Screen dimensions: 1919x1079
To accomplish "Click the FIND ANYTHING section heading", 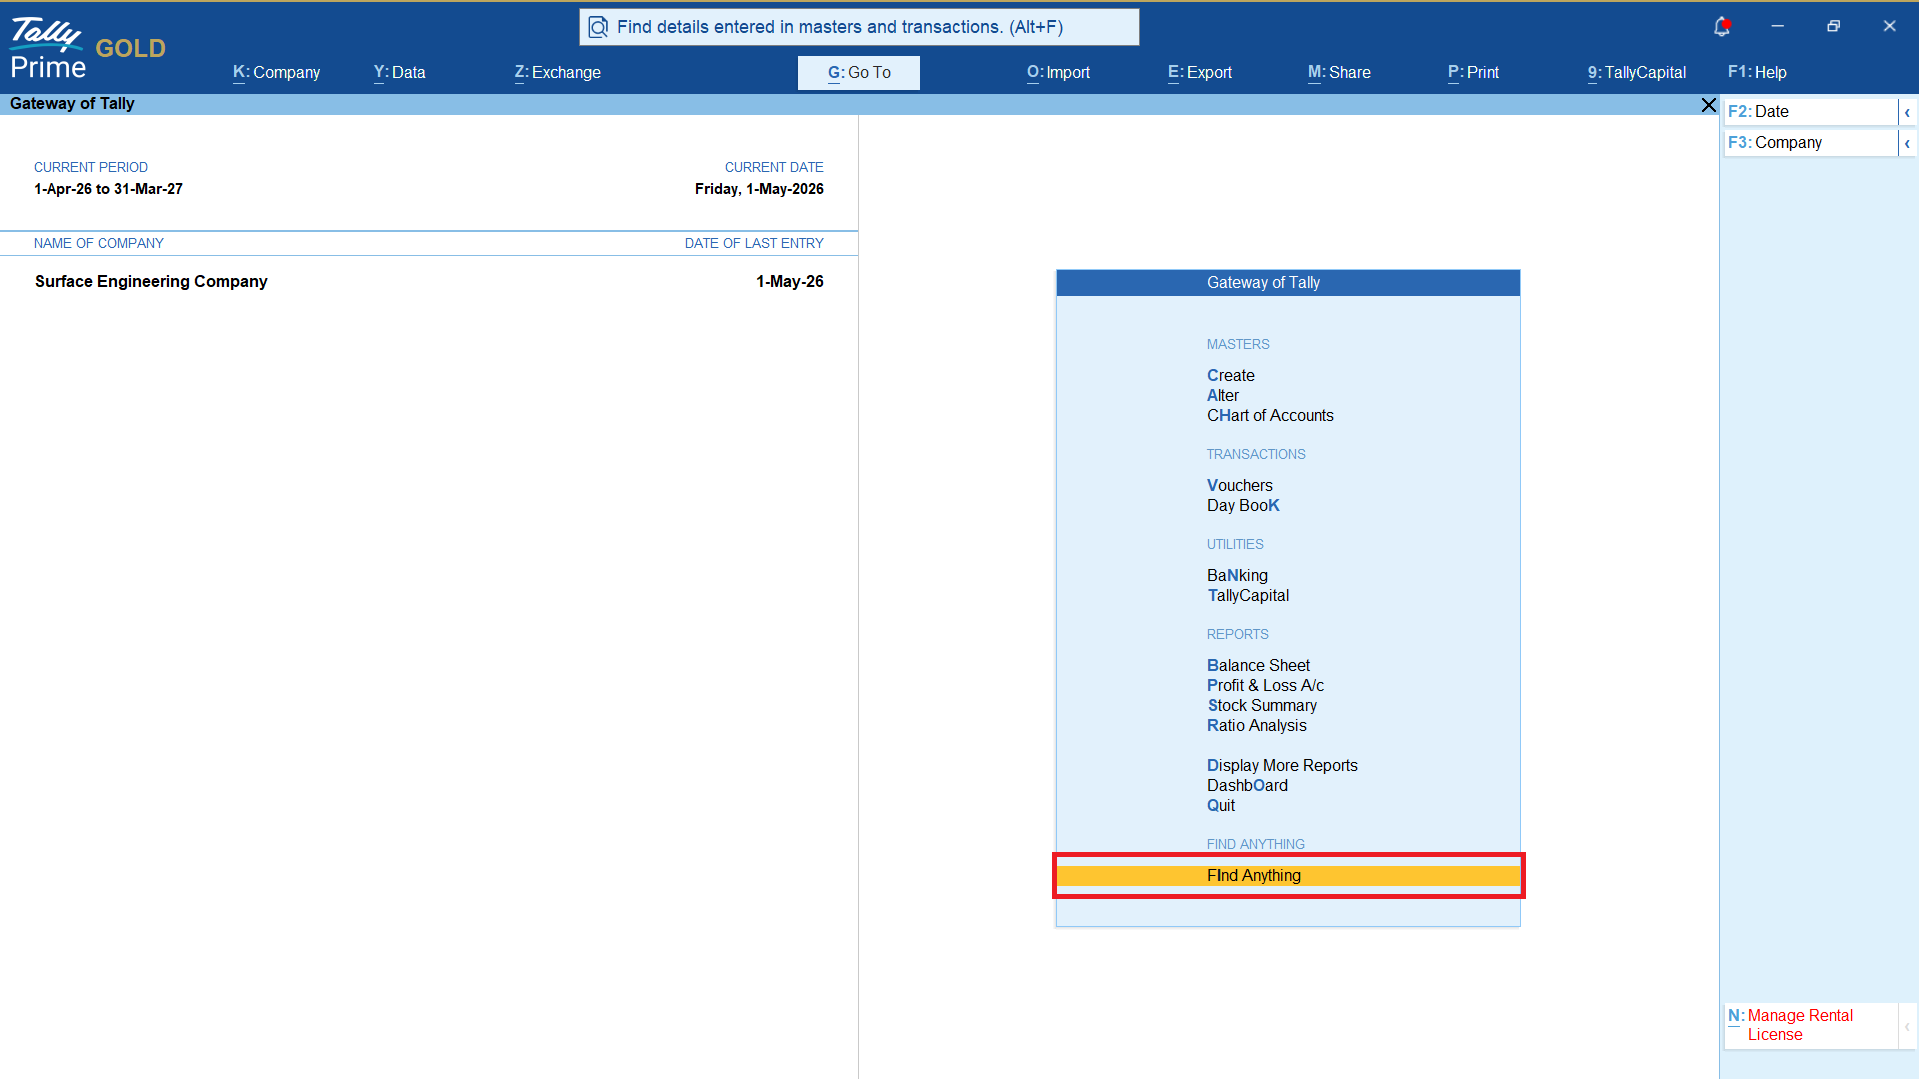I will (x=1255, y=844).
